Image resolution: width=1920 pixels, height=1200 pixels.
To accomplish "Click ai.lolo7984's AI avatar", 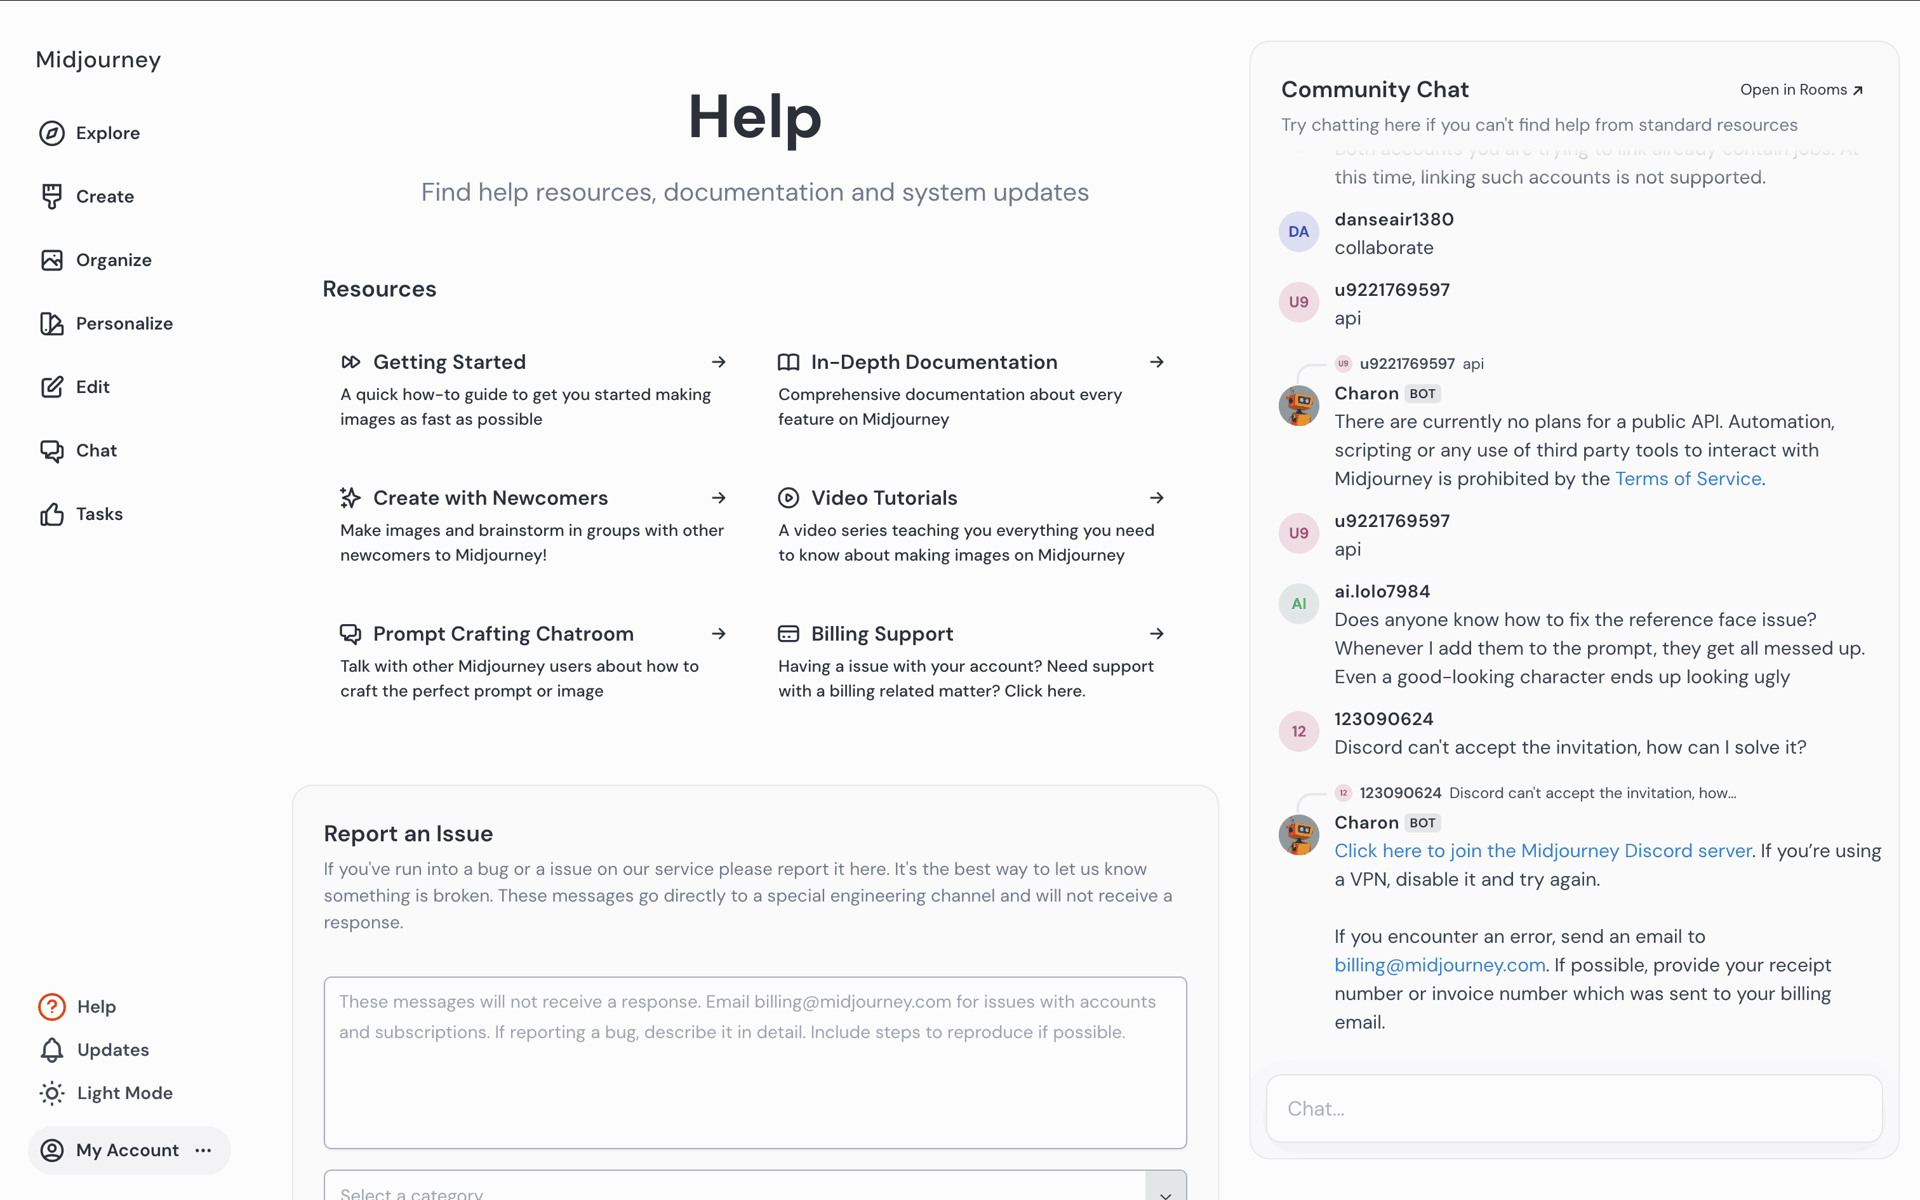I will (x=1299, y=604).
